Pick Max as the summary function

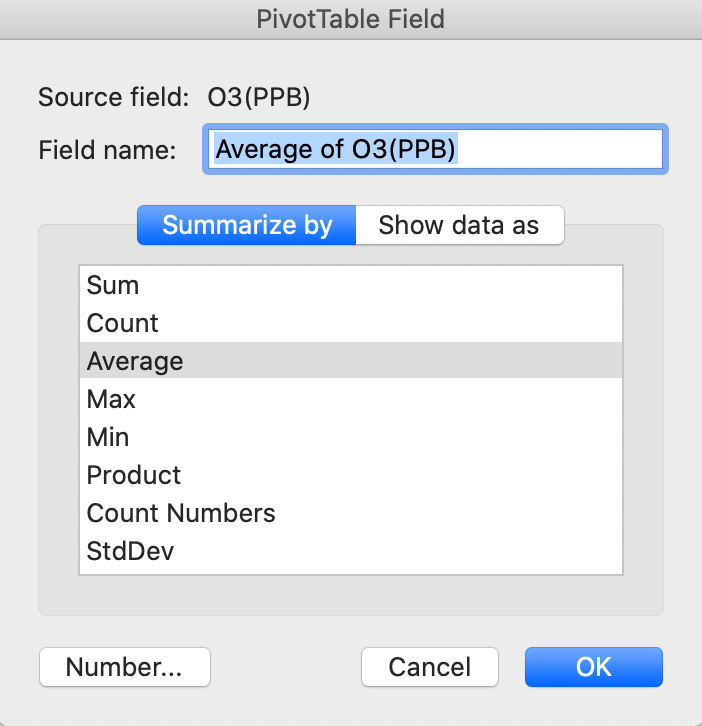click(111, 399)
